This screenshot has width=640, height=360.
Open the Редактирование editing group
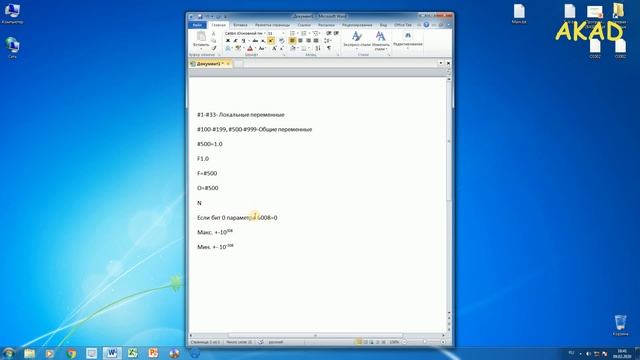(x=407, y=40)
